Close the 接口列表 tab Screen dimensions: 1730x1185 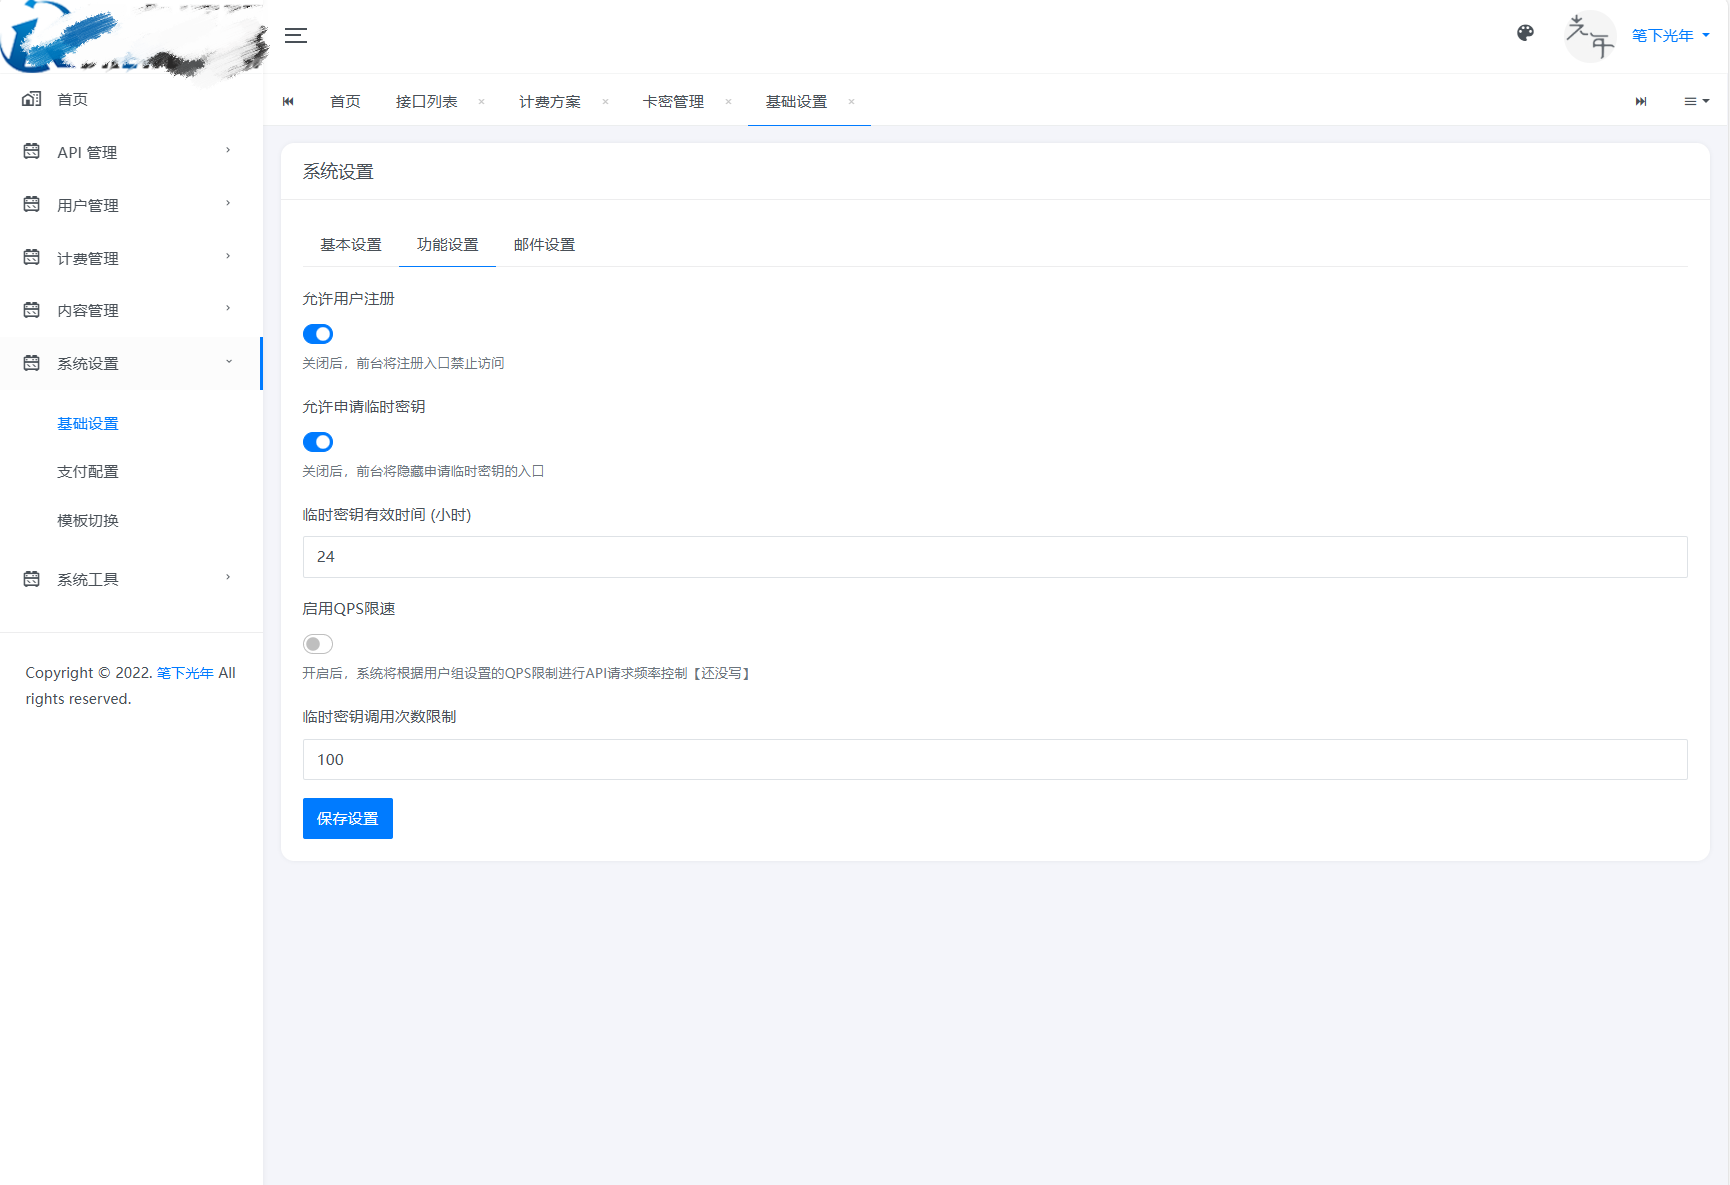[481, 102]
